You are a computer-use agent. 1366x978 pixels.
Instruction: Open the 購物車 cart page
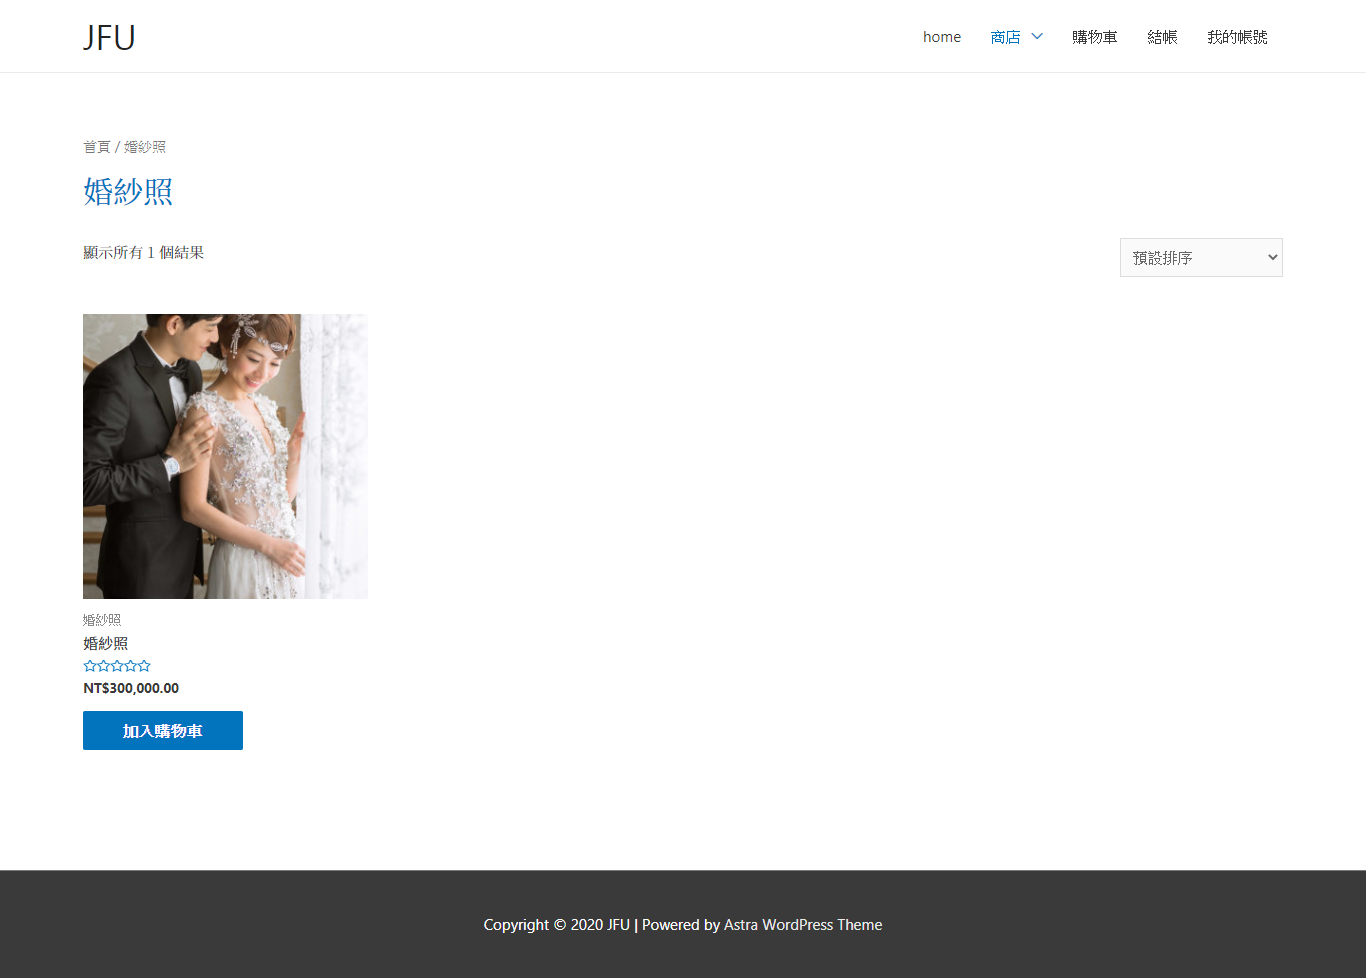[x=1094, y=37]
